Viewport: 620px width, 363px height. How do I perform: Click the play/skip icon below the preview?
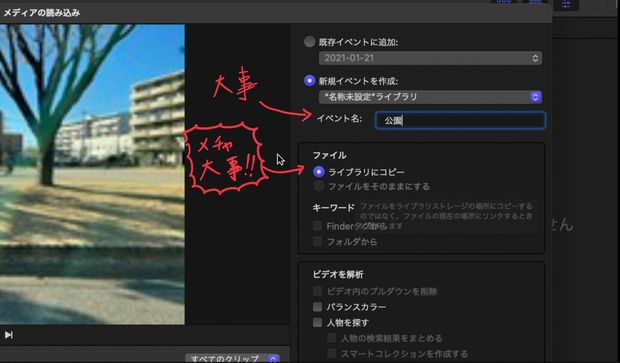pos(9,335)
